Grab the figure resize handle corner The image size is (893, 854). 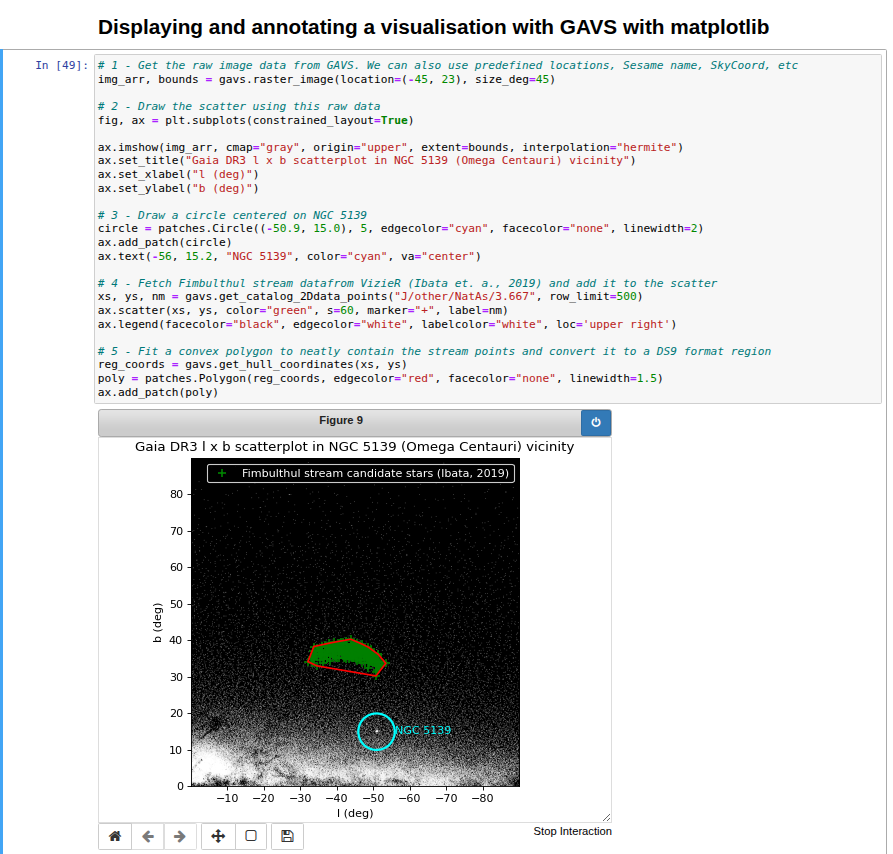point(606,817)
